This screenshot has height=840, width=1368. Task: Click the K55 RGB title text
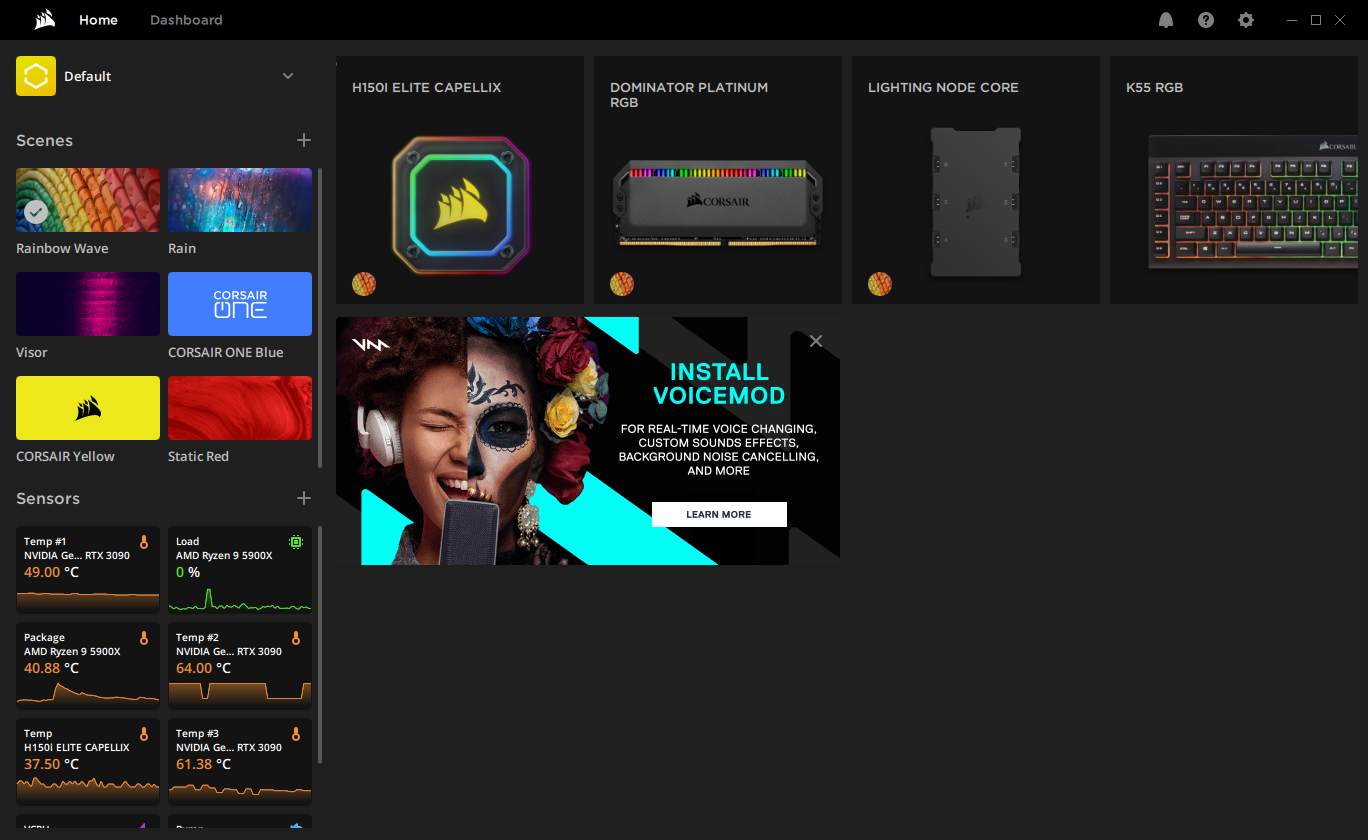pyautogui.click(x=1154, y=88)
